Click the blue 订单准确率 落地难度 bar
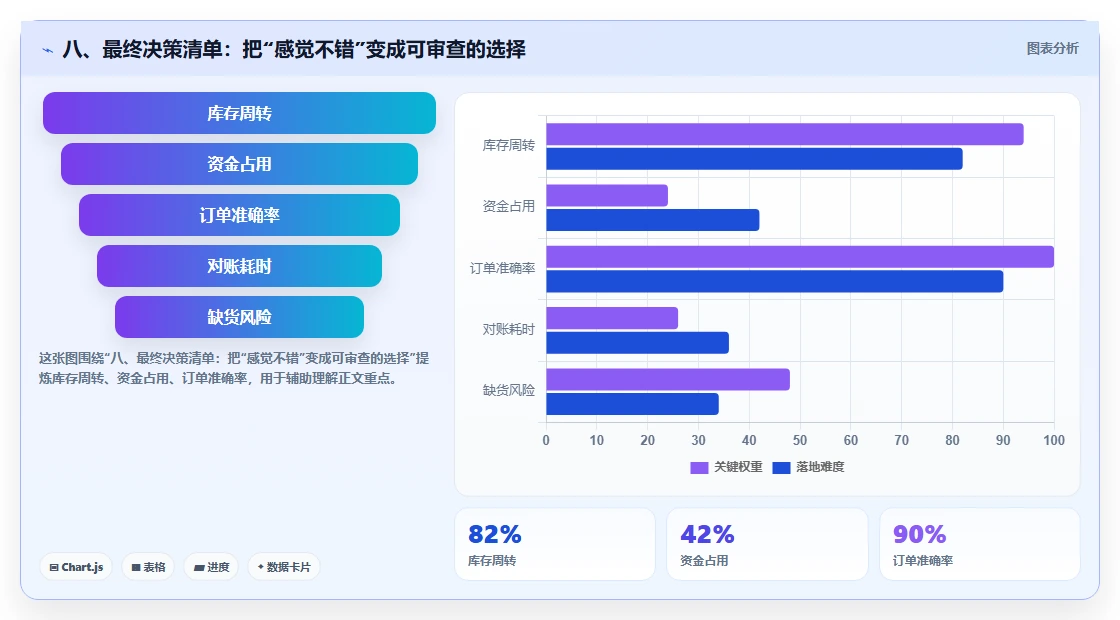The height and width of the screenshot is (620, 1120). tap(775, 281)
